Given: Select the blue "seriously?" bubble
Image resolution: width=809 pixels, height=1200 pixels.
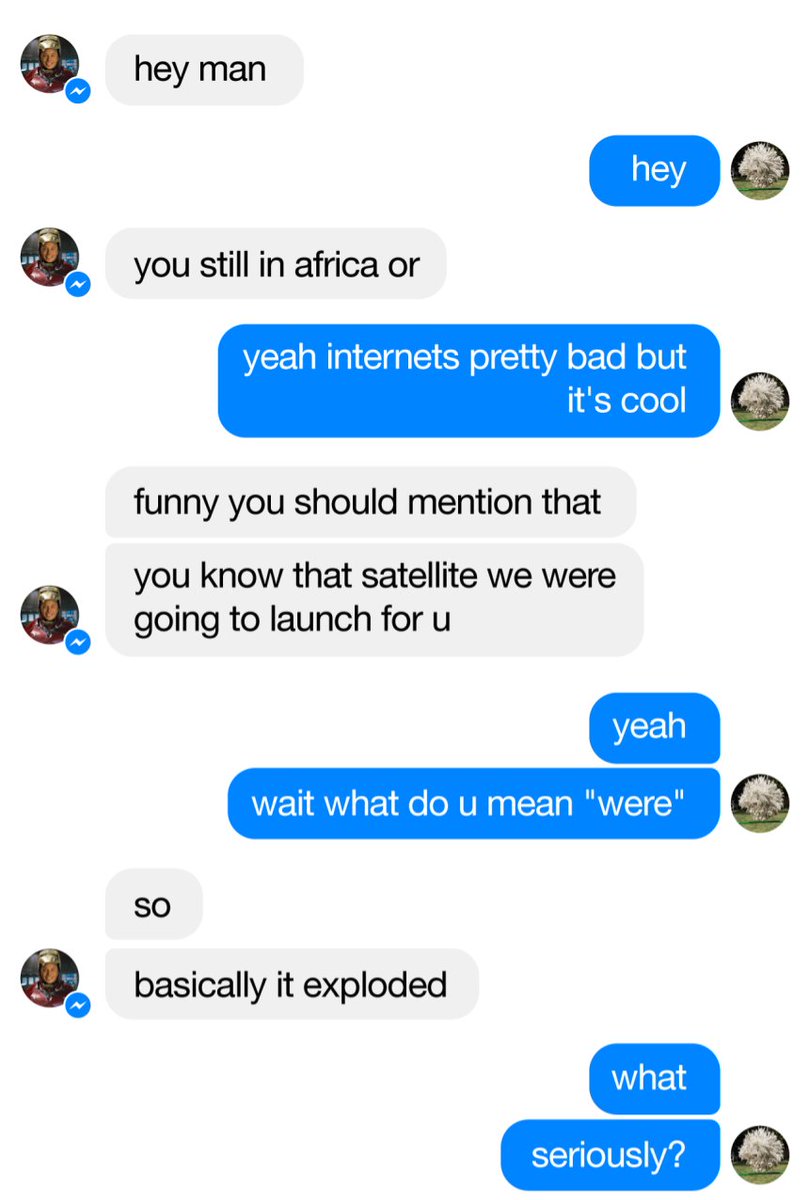Looking at the screenshot, I should click(610, 1155).
